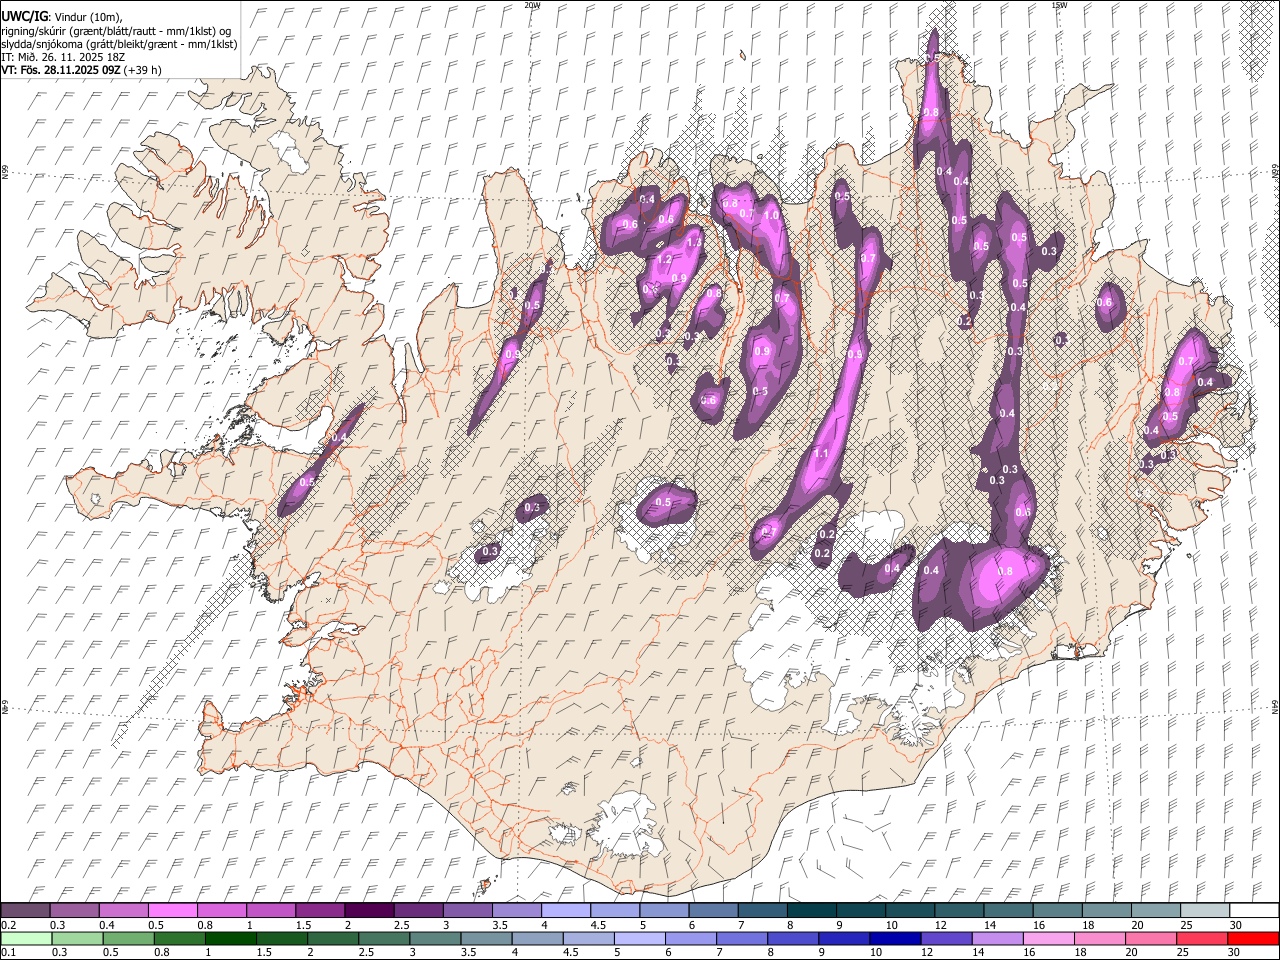Click the '1.0' precipitation value on the map
Viewport: 1280px width, 960px height.
point(771,215)
